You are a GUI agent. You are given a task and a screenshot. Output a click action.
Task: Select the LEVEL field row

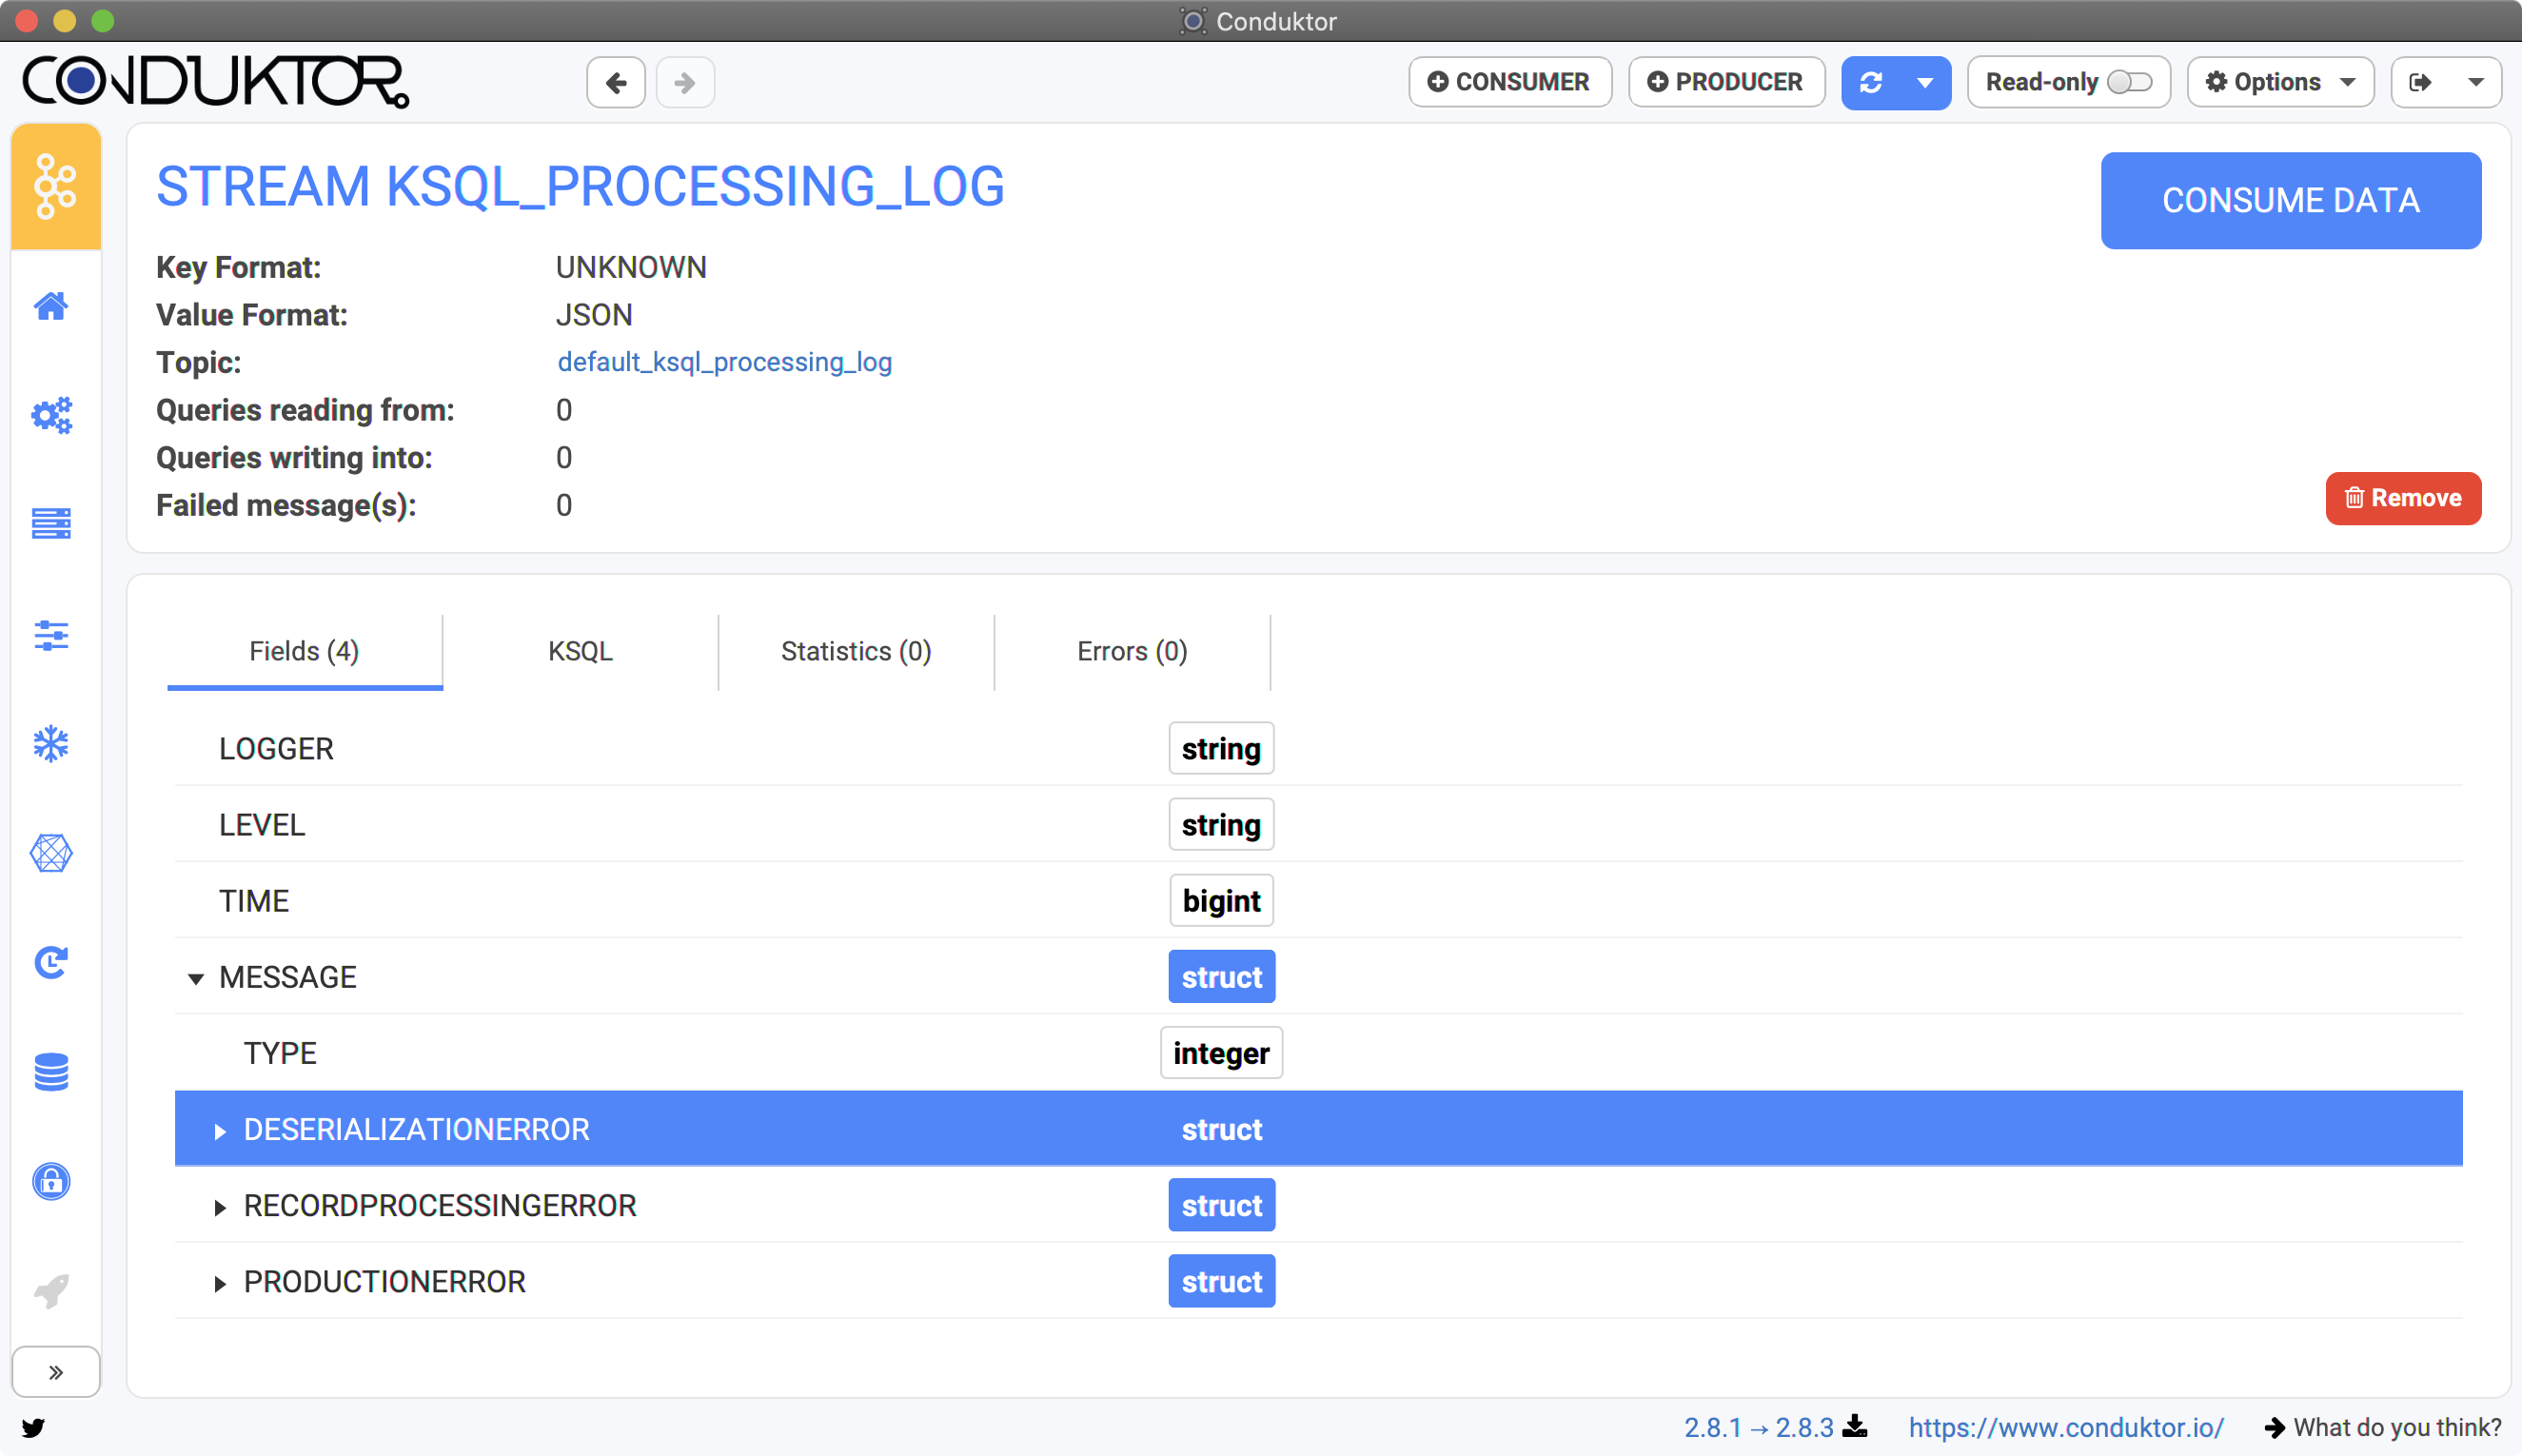click(1318, 824)
